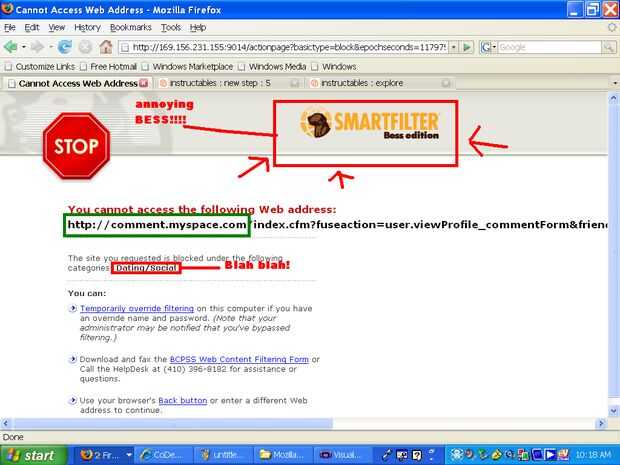
Task: Reload the page with the refresh icon
Action: (64, 47)
